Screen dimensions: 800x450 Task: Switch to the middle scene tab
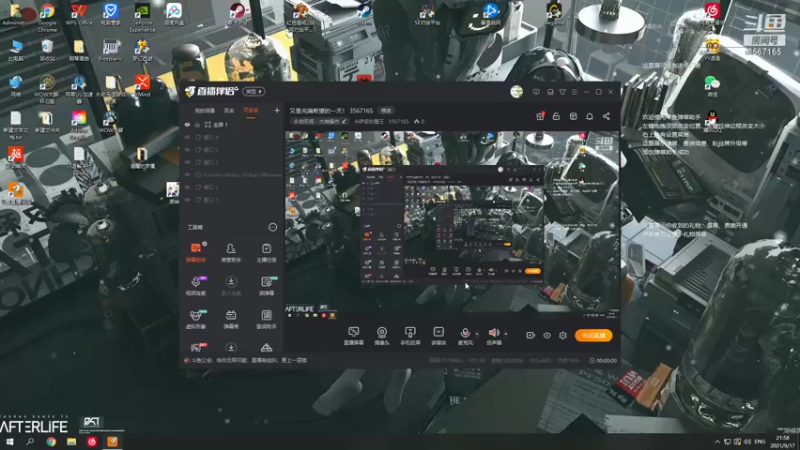click(229, 111)
